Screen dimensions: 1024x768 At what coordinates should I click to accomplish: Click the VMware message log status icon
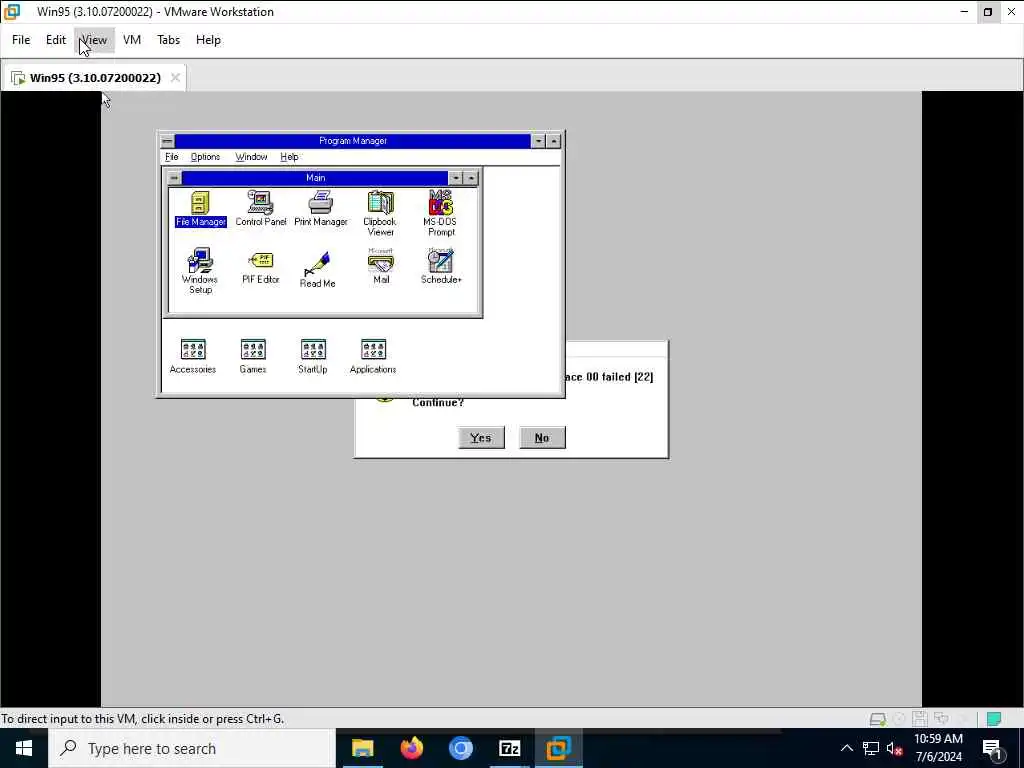[994, 719]
